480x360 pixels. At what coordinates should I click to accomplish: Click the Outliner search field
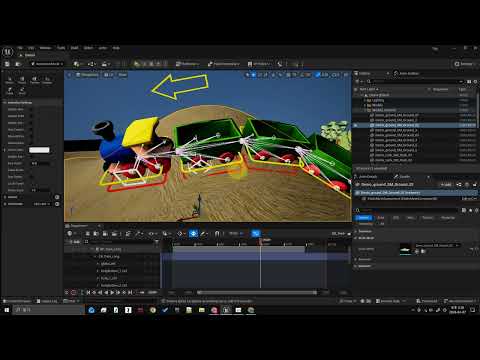coord(415,81)
